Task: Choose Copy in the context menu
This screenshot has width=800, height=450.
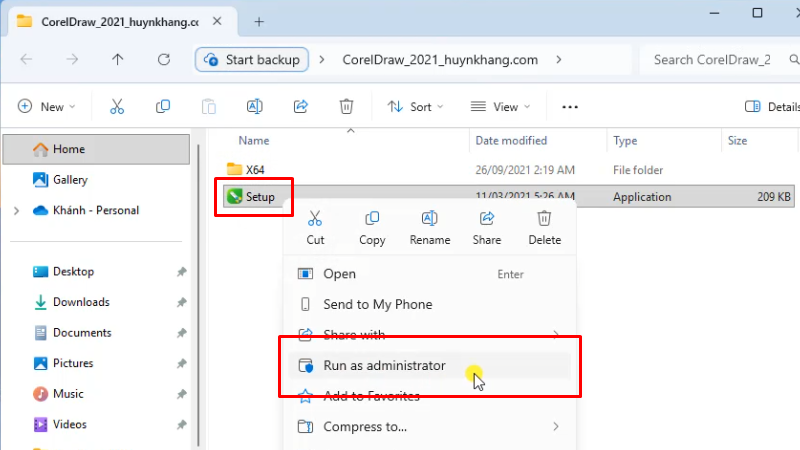Action: pos(372,228)
